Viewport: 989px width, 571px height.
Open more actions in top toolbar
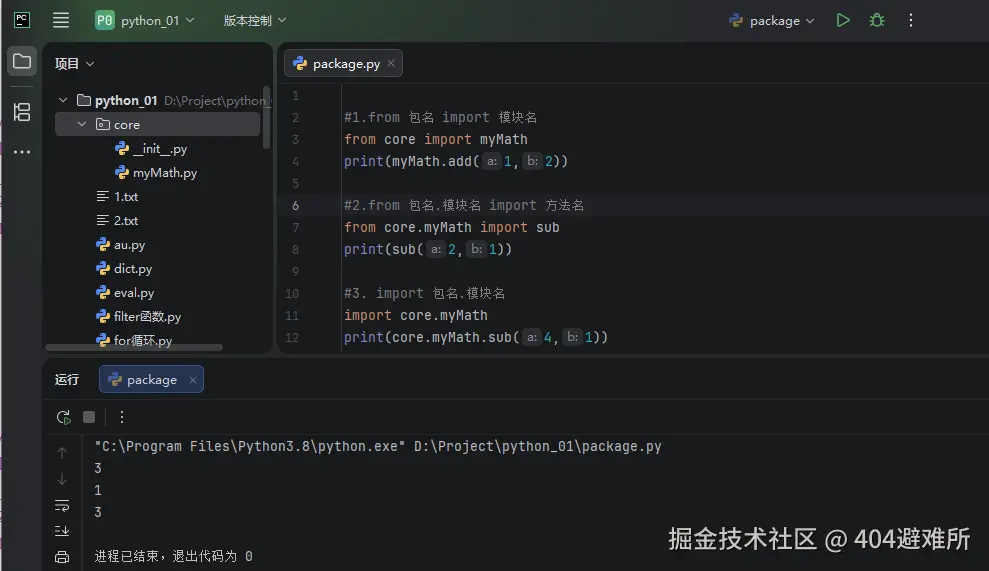[x=911, y=20]
